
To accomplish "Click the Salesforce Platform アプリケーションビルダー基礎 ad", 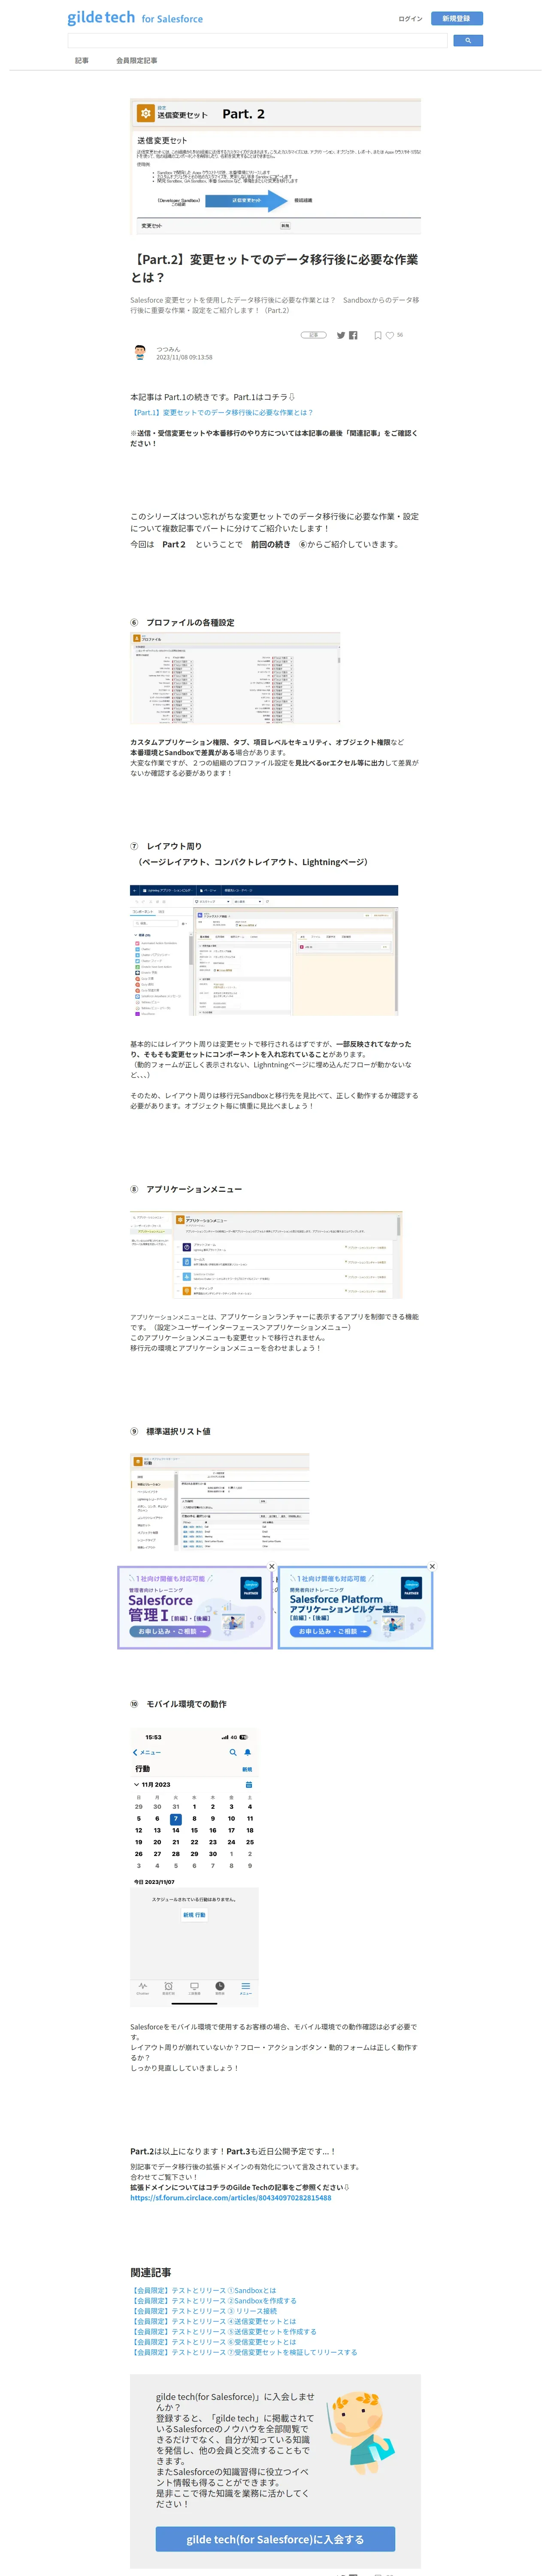I will [x=355, y=1608].
